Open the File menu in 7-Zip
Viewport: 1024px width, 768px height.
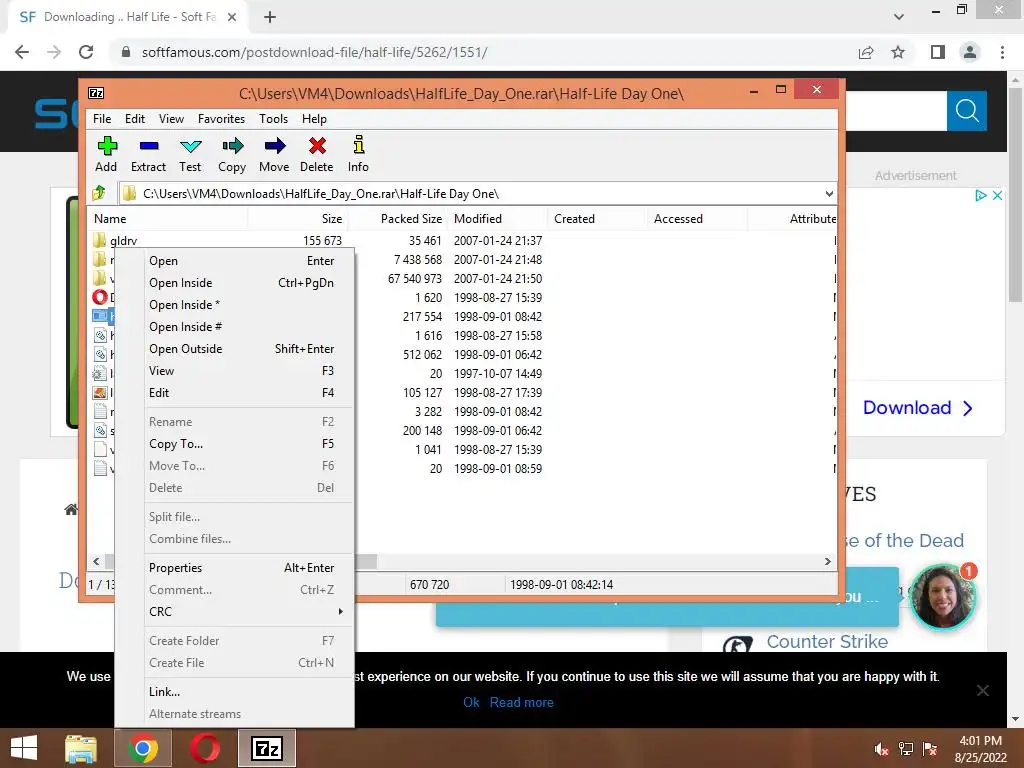click(x=102, y=119)
